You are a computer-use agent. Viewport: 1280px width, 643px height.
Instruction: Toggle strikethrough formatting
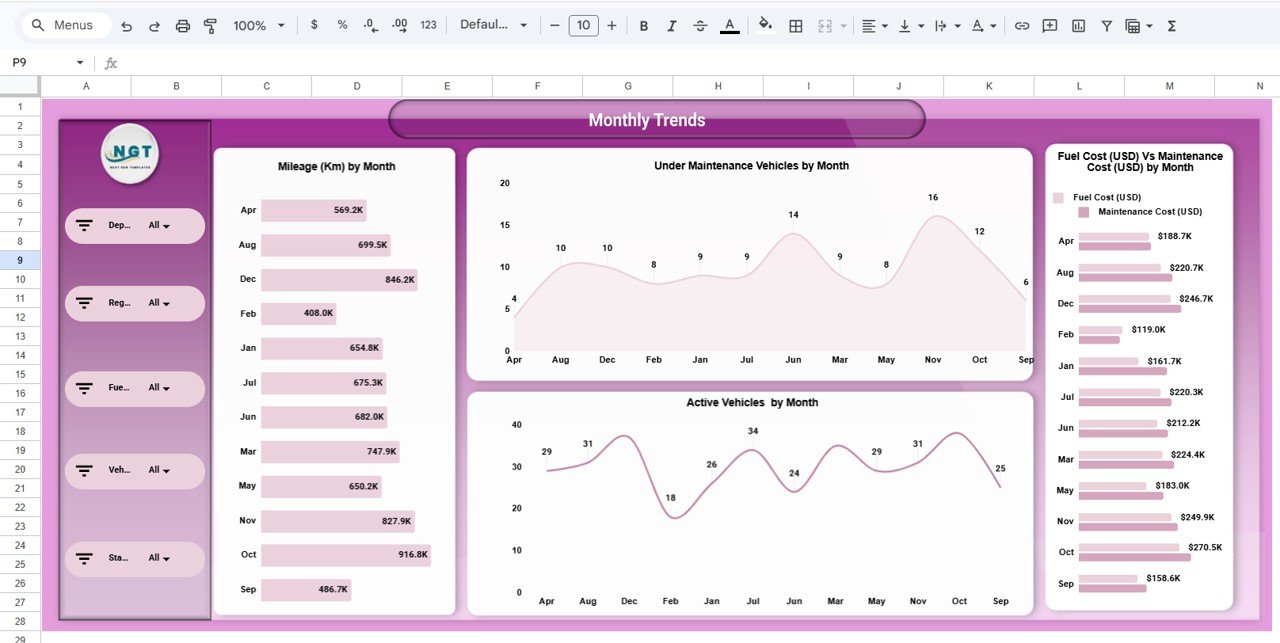700,25
